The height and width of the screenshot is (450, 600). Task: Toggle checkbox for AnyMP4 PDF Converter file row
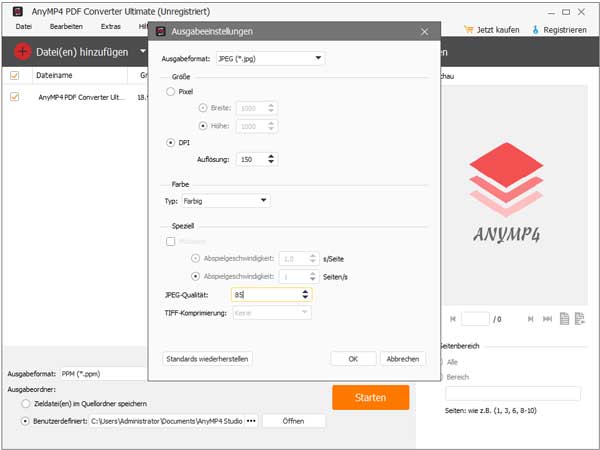[x=15, y=96]
